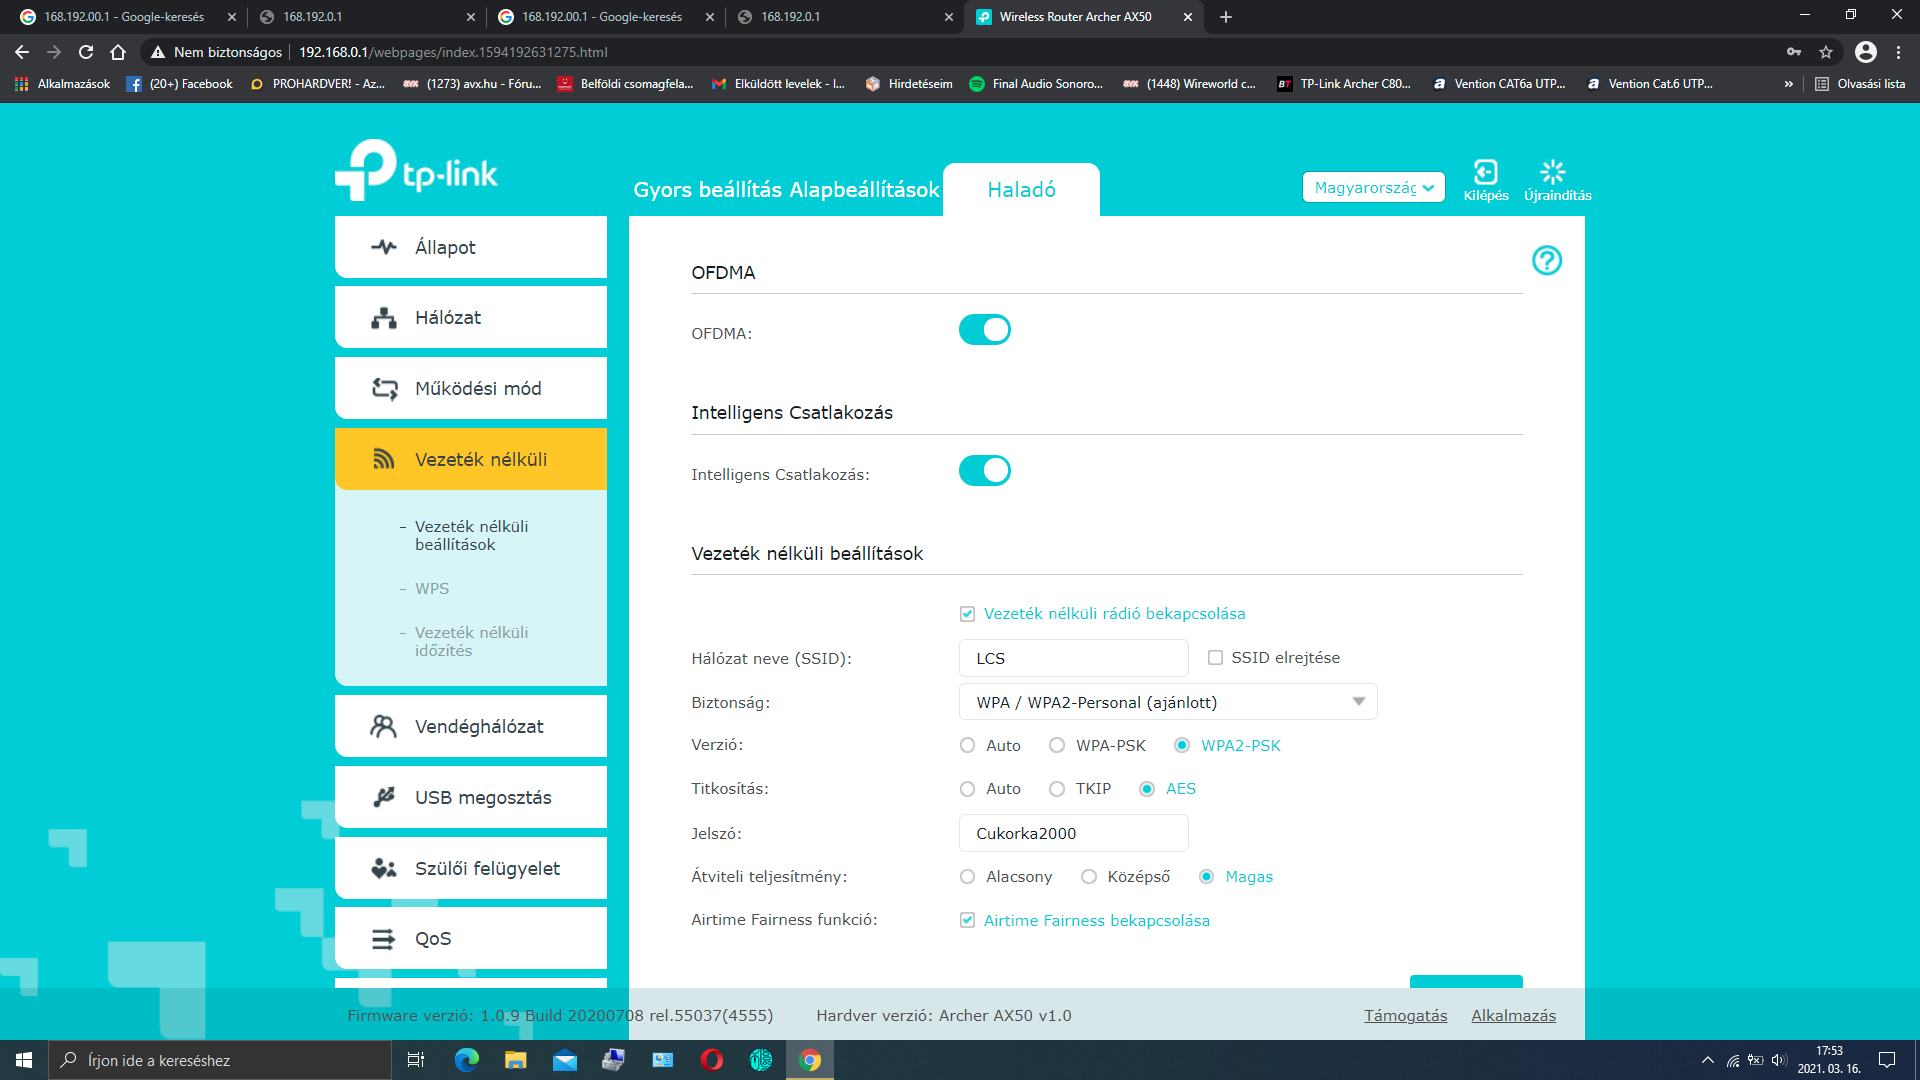The image size is (1920, 1080).
Task: Click the Támogatás support link
Action: [1405, 1016]
